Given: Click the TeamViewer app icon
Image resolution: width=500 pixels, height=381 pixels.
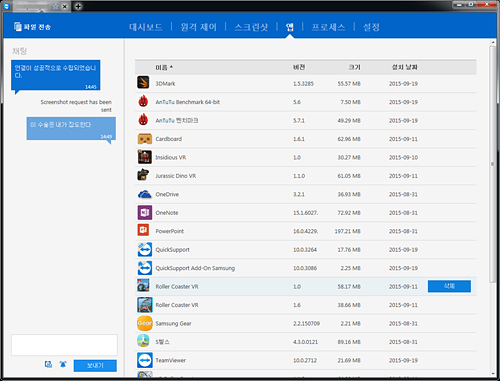Looking at the screenshot, I should coord(145,360).
